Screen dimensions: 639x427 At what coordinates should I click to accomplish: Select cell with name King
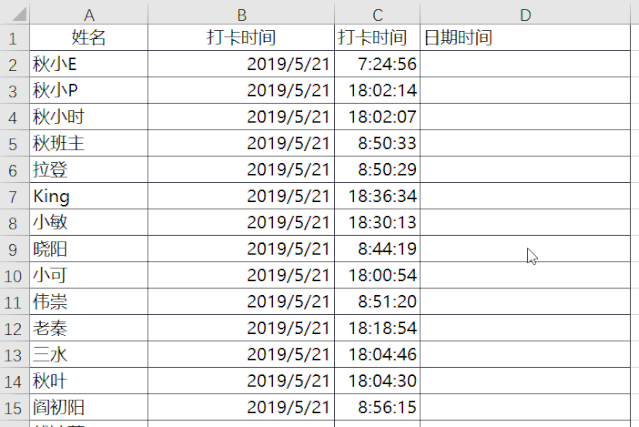click(x=88, y=196)
